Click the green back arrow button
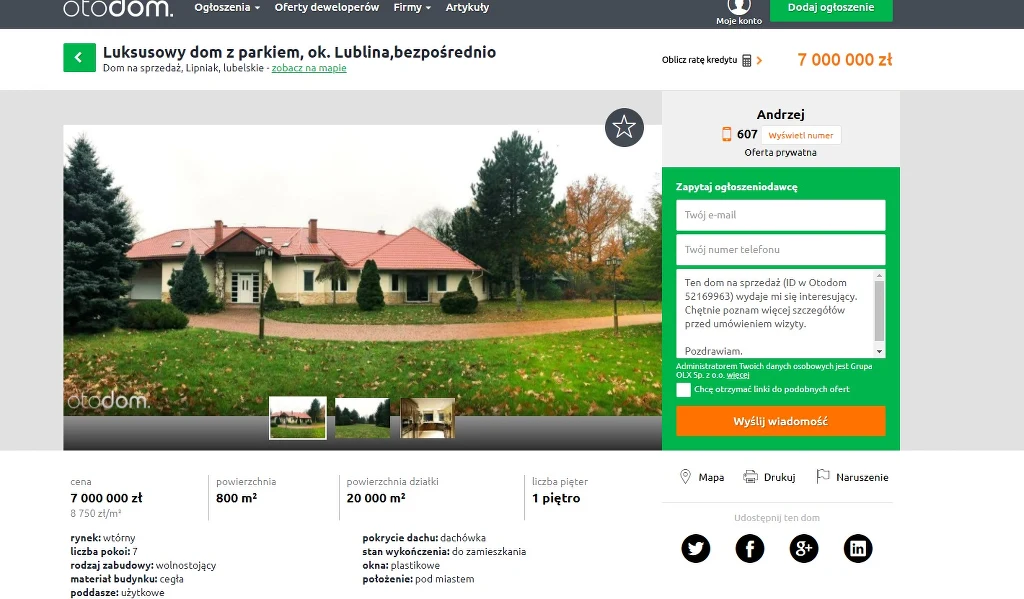The image size is (1024, 599). (x=79, y=57)
